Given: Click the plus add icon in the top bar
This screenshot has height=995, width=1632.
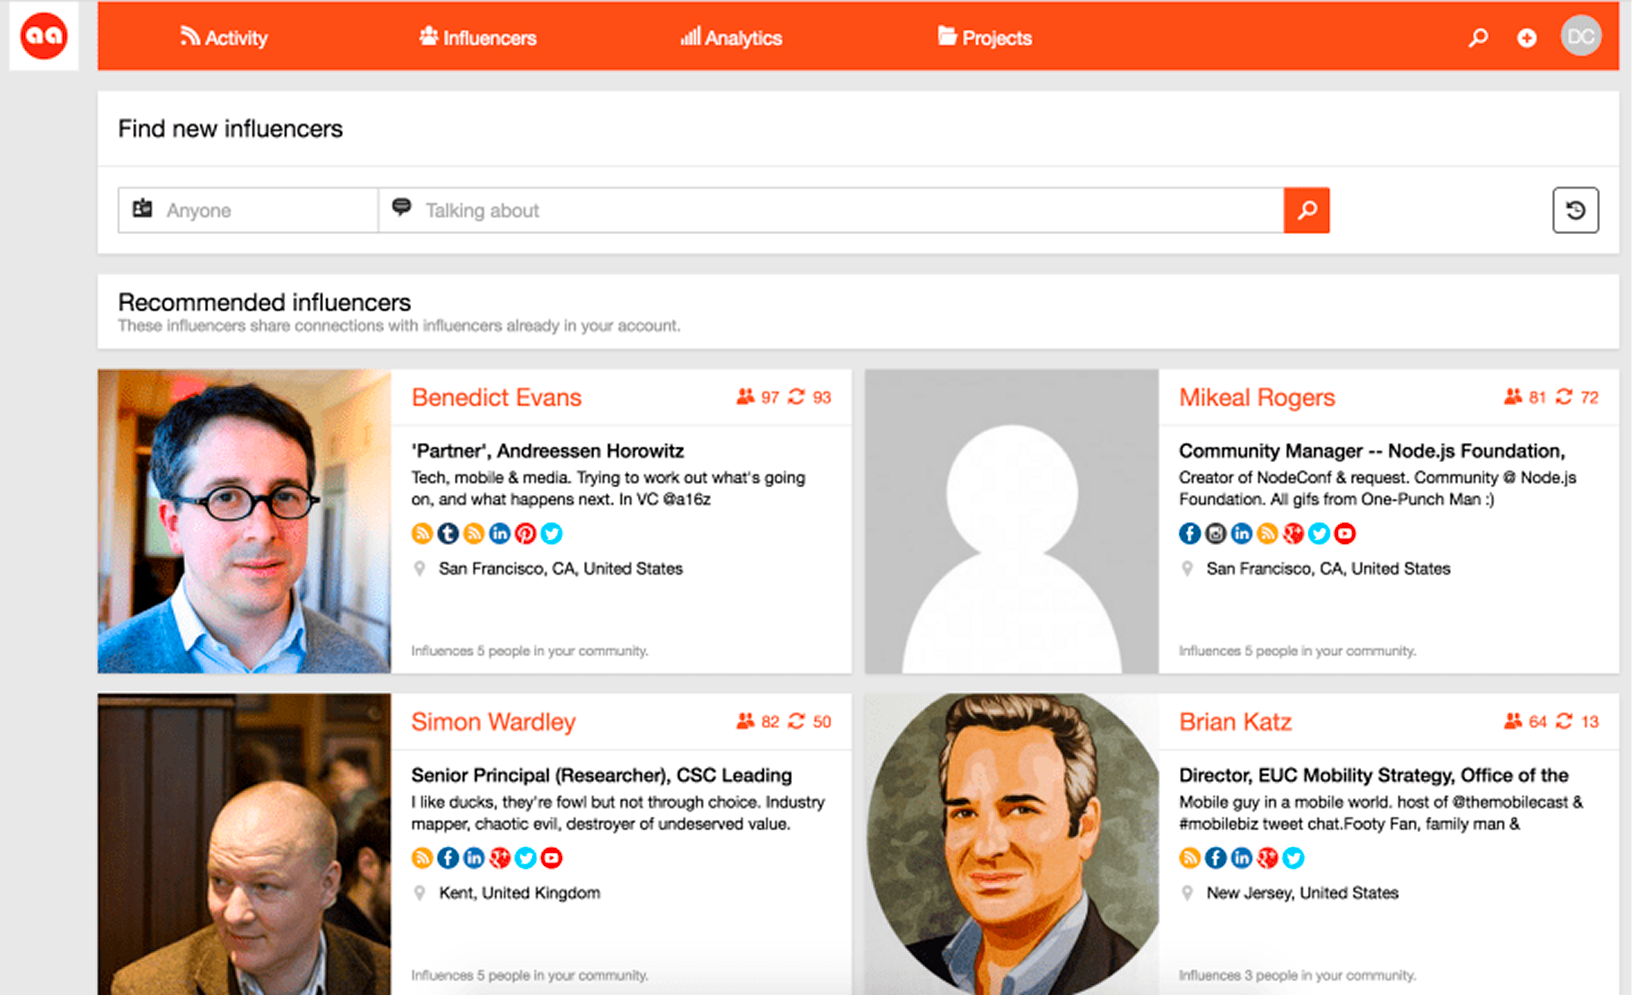Looking at the screenshot, I should [1527, 38].
